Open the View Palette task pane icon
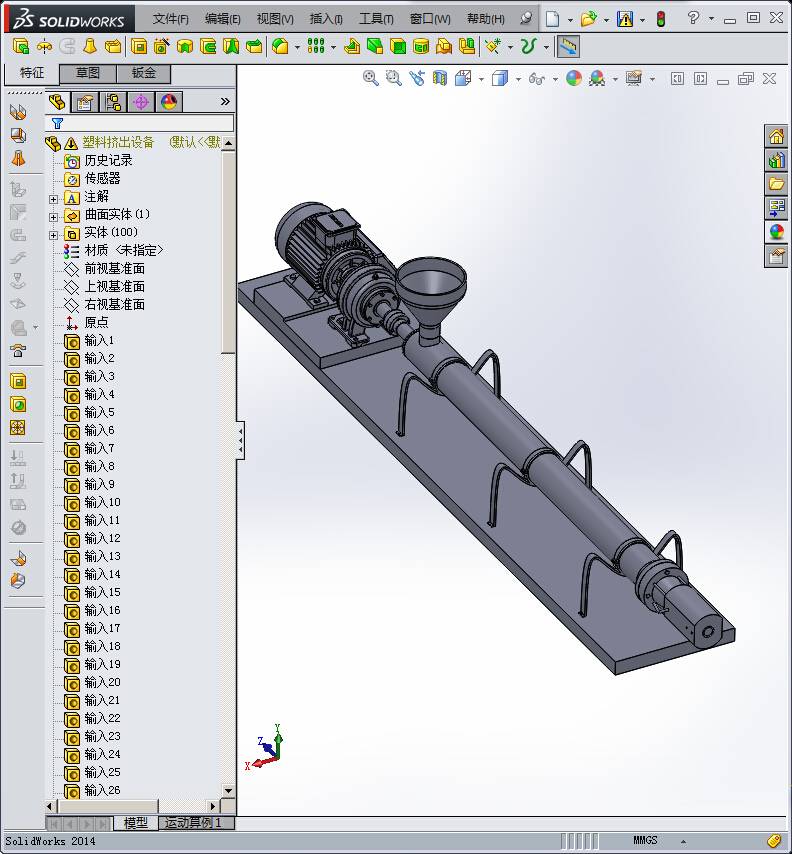This screenshot has width=792, height=854. (x=776, y=208)
